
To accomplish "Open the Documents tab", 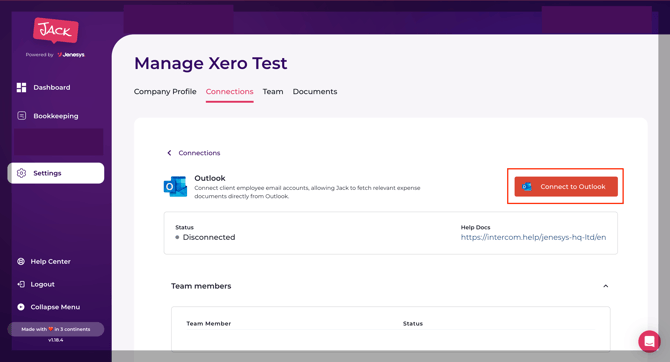I will 315,91.
